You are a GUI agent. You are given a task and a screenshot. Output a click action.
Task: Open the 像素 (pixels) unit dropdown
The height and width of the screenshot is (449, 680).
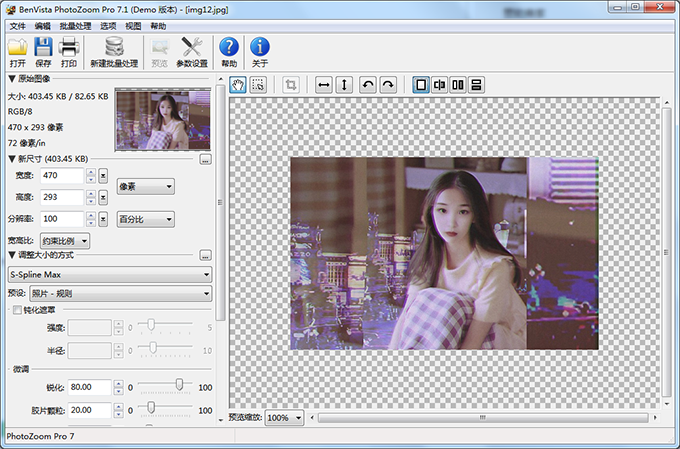pos(145,186)
